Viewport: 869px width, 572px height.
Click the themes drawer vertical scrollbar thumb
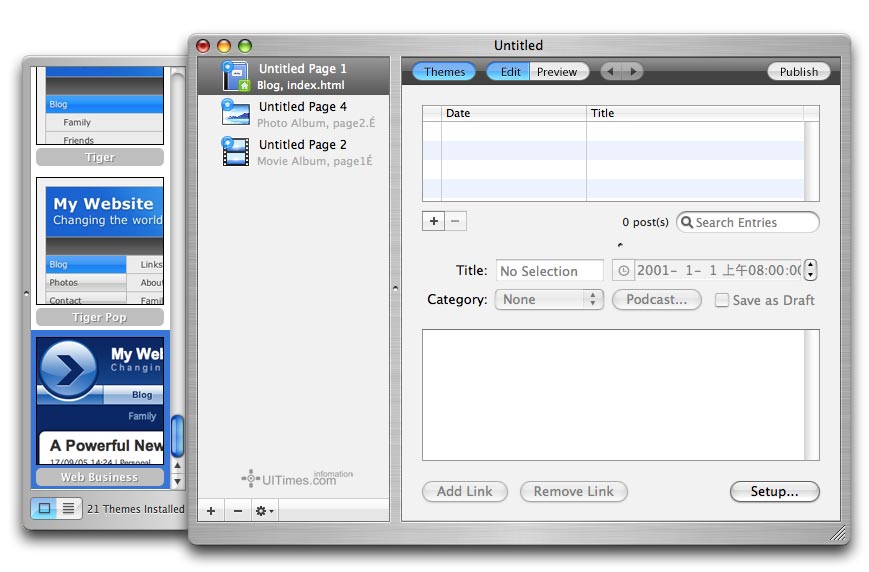178,434
